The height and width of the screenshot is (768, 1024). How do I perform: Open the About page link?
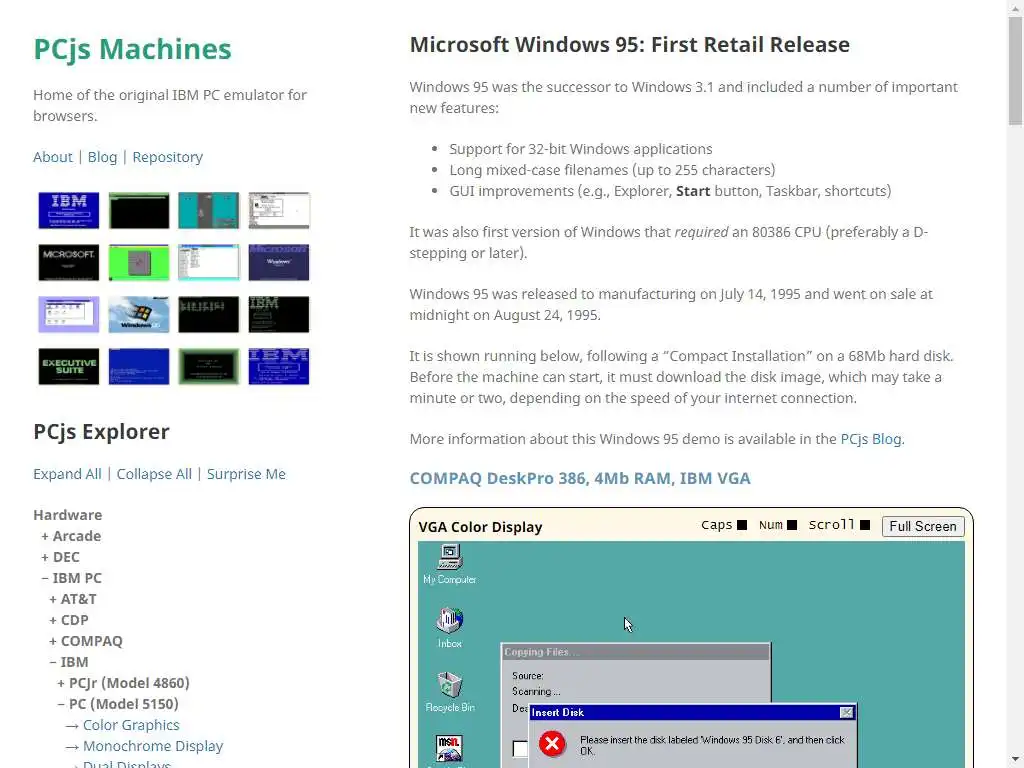point(53,157)
